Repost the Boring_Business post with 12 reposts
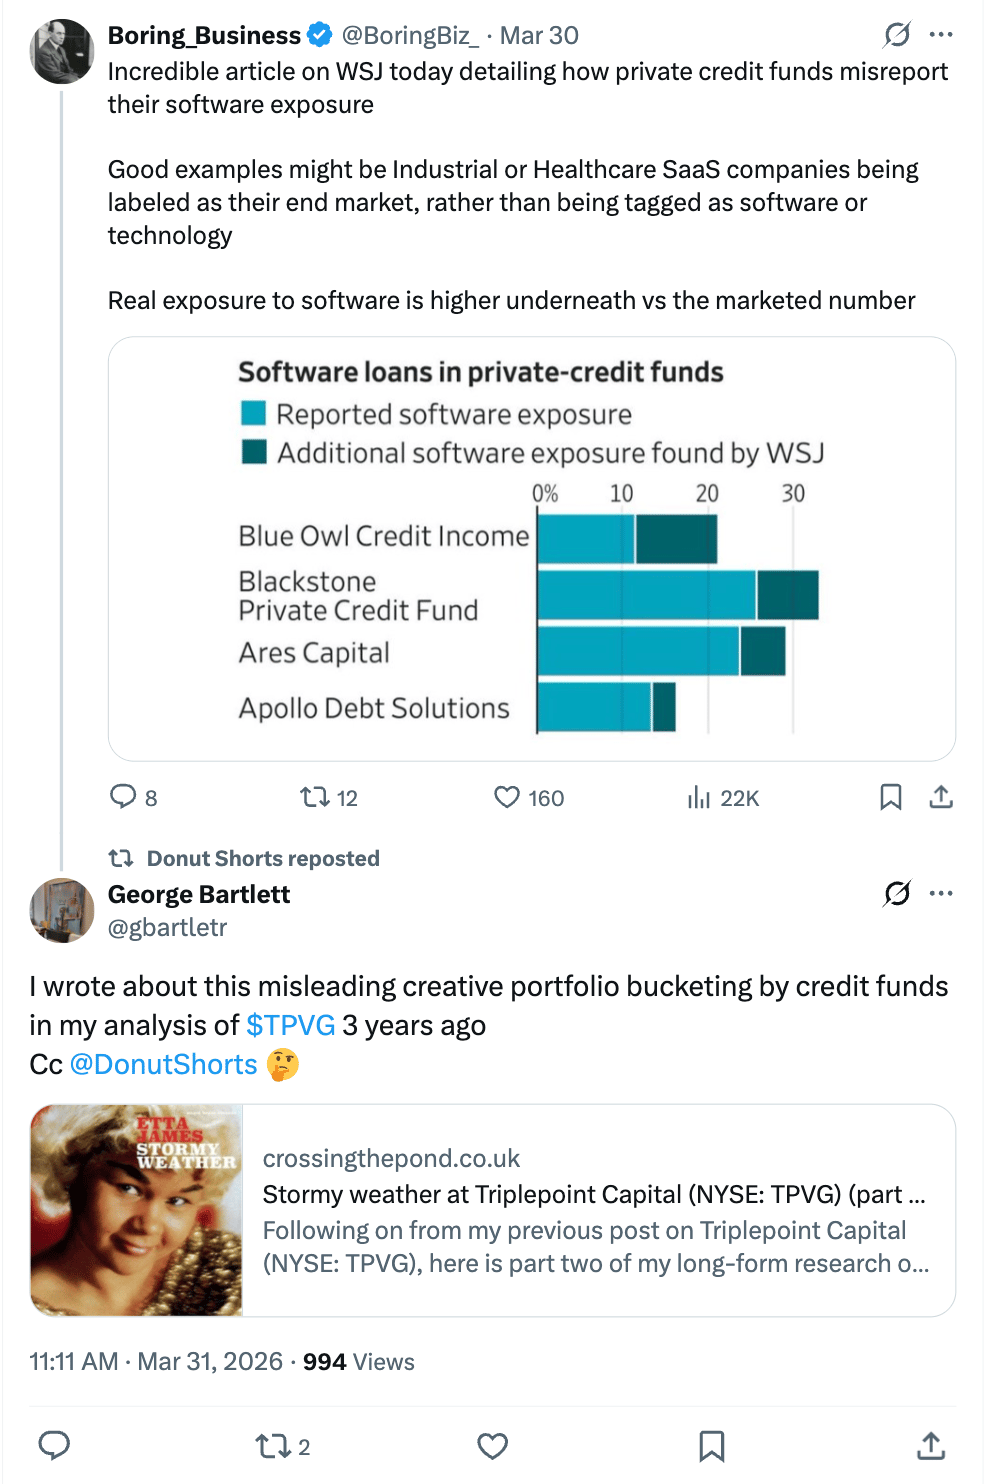 click(x=315, y=797)
